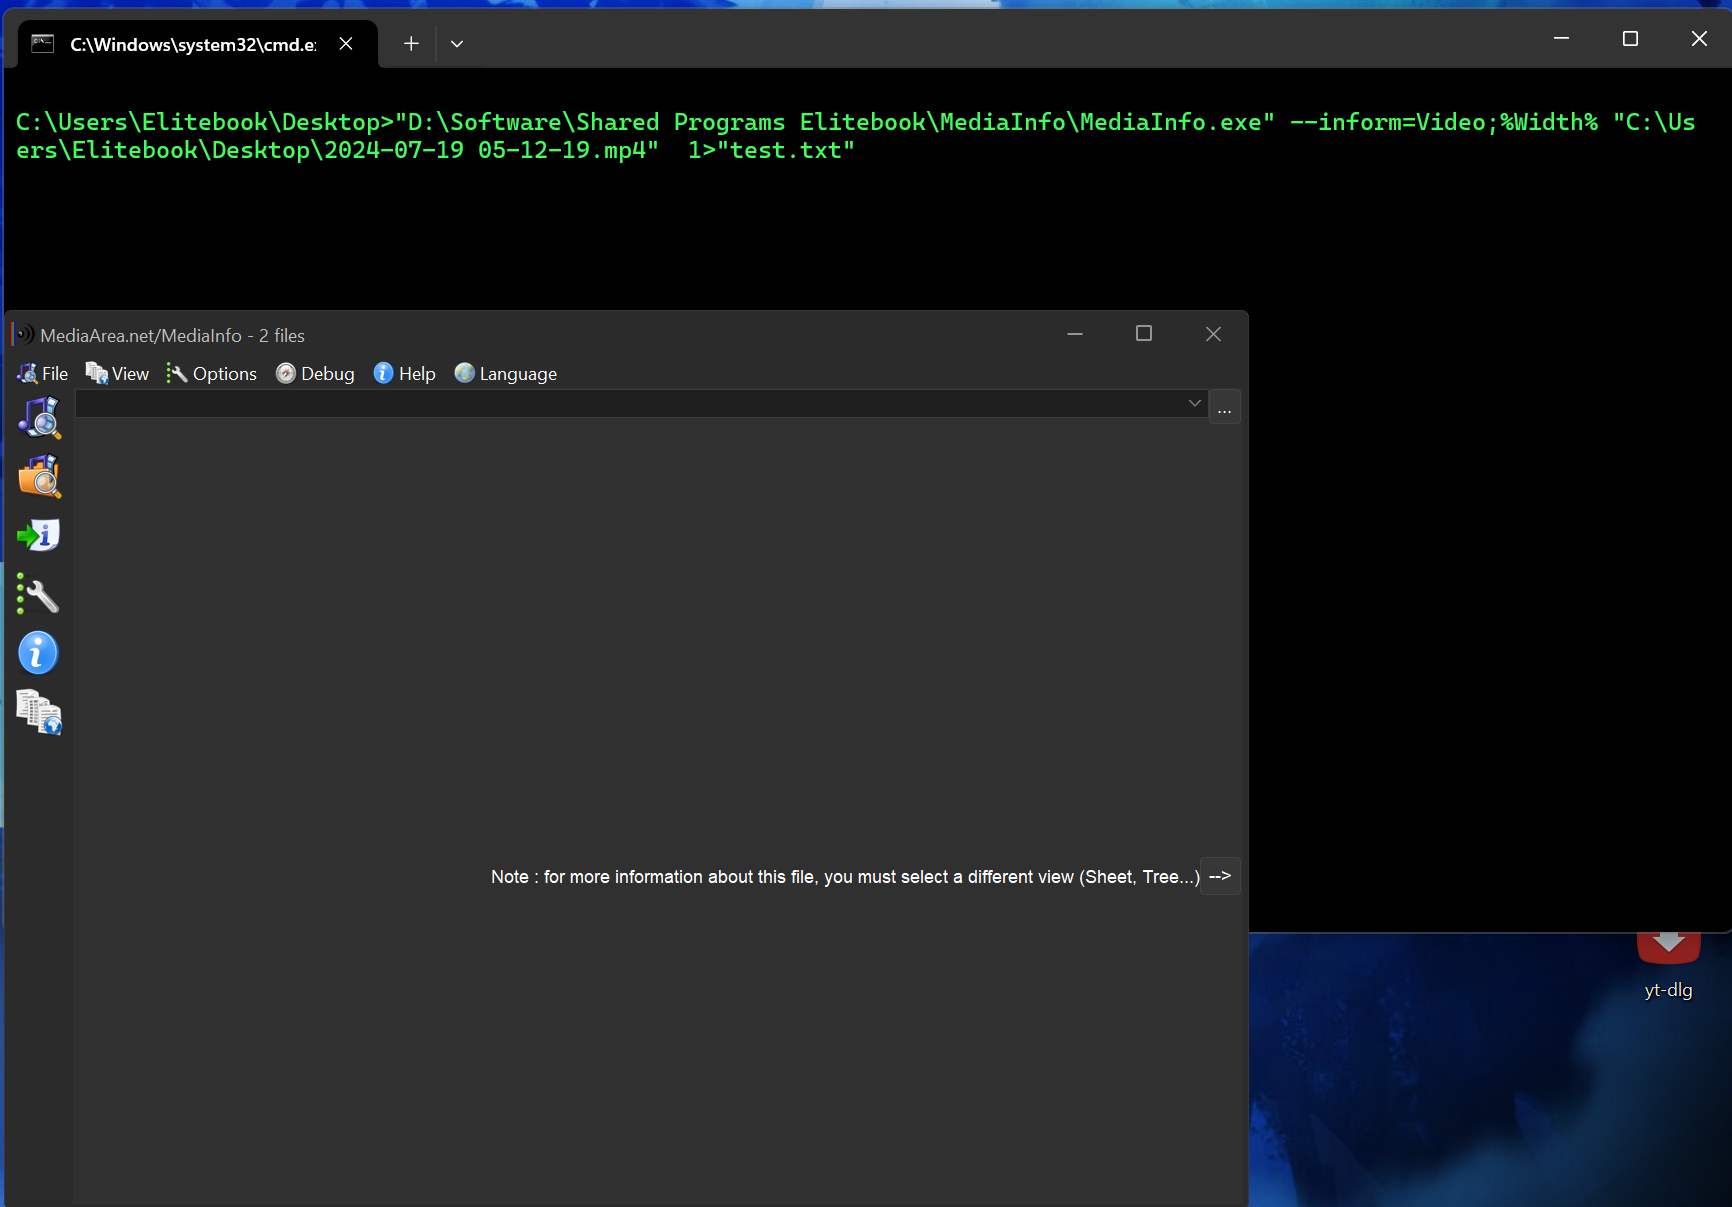Expand the file selection dropdown in MediaInfo
1732x1207 pixels.
click(1194, 403)
